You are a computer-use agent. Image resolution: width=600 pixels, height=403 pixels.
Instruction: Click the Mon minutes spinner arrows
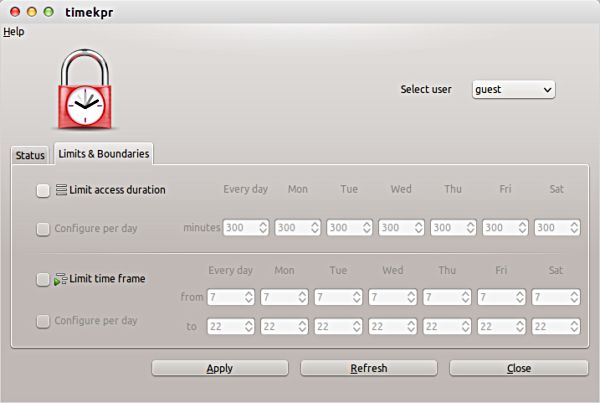pyautogui.click(x=315, y=227)
